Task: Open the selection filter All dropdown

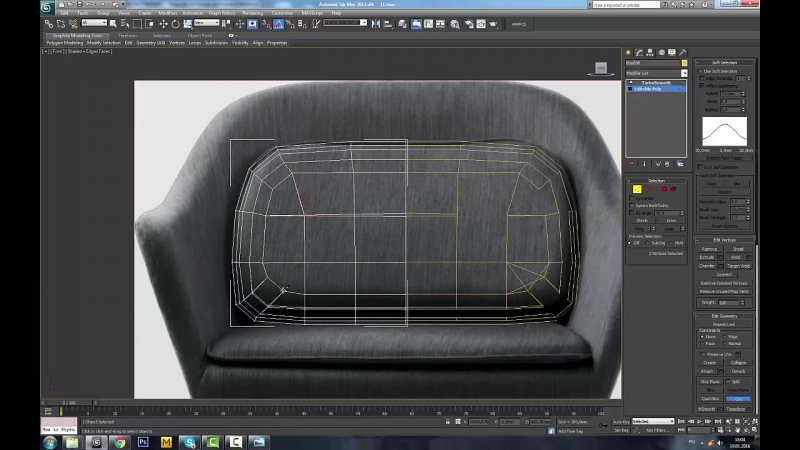Action: 94,22
